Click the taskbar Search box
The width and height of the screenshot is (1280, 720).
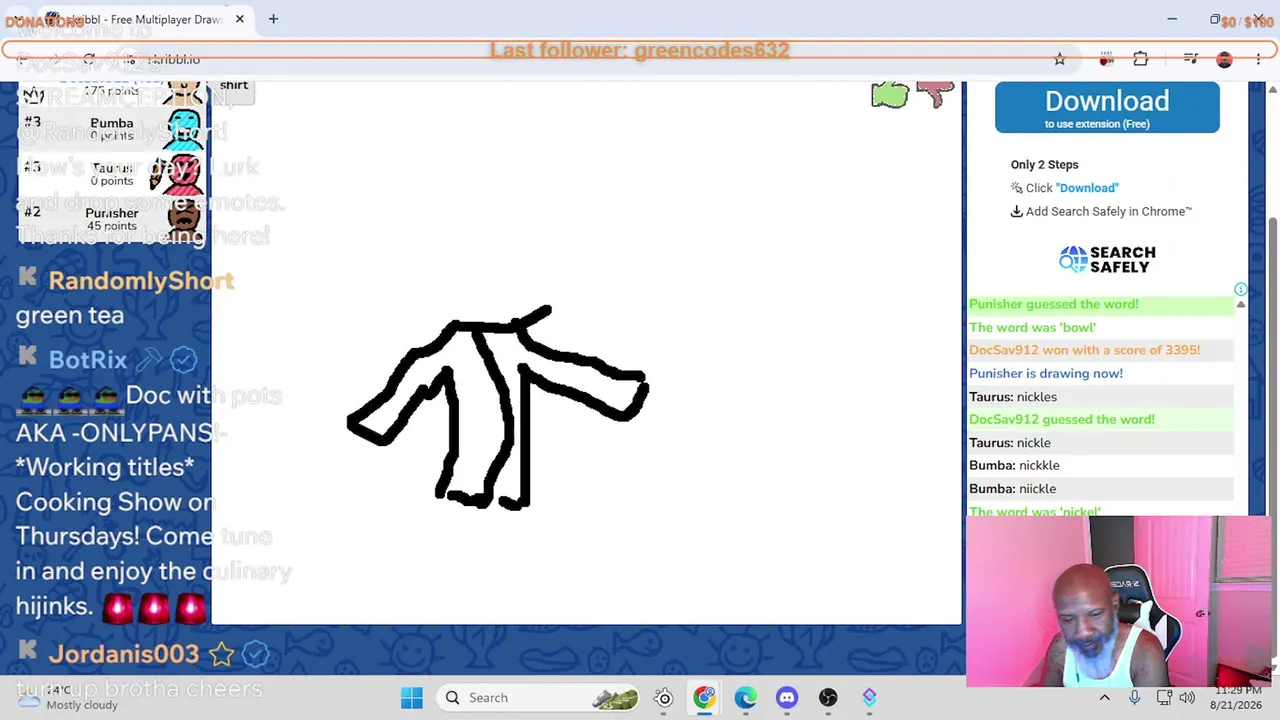pos(540,698)
